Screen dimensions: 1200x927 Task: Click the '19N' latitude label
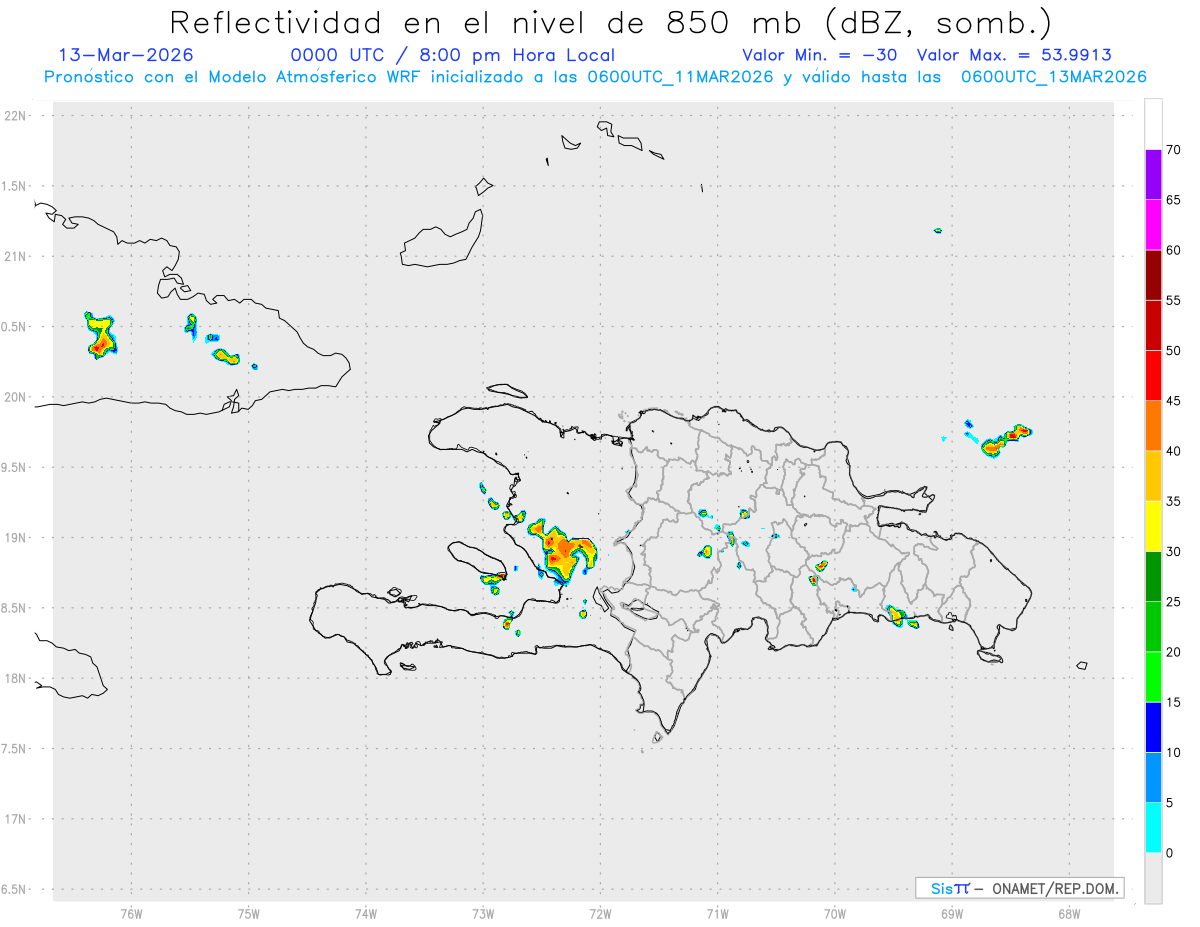(17, 538)
